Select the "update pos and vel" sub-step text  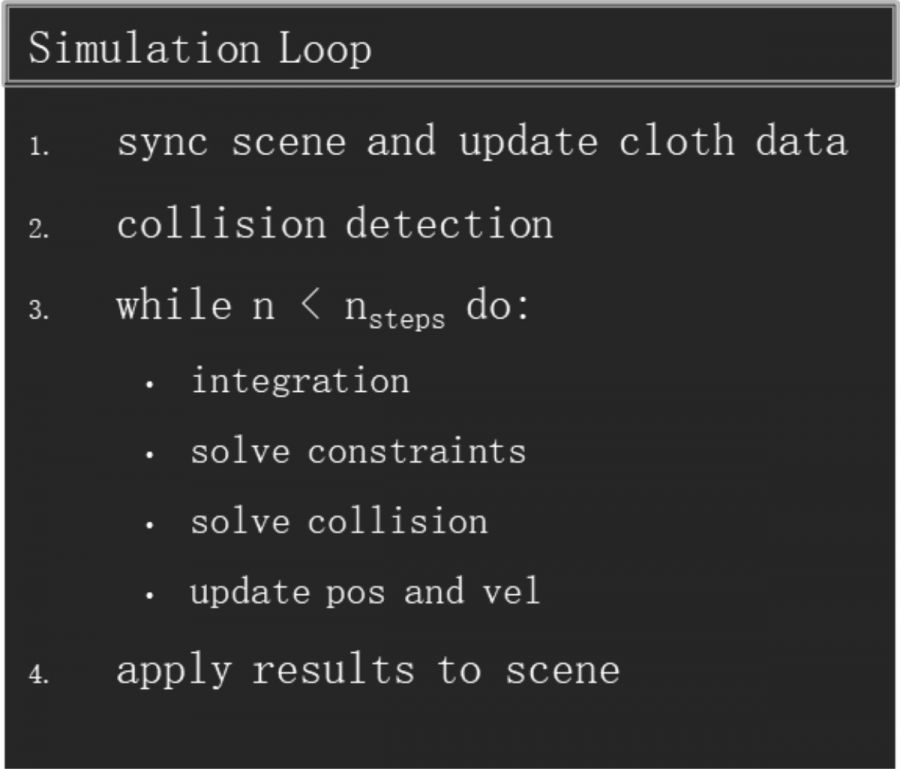(364, 592)
